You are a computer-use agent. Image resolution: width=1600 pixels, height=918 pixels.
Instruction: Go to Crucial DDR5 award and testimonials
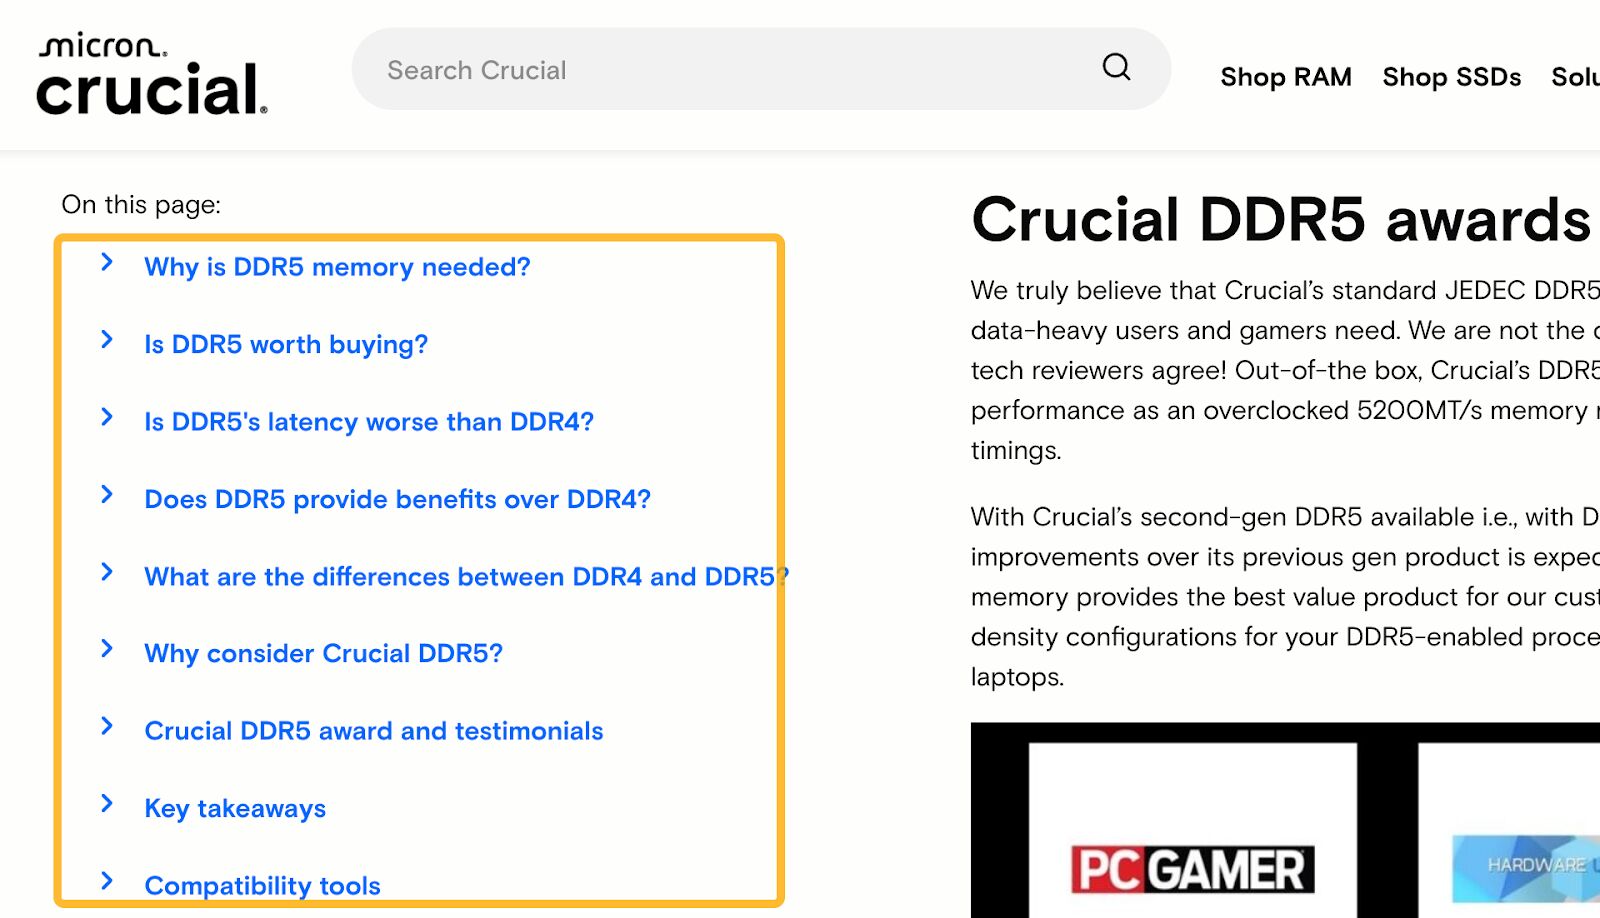(374, 731)
